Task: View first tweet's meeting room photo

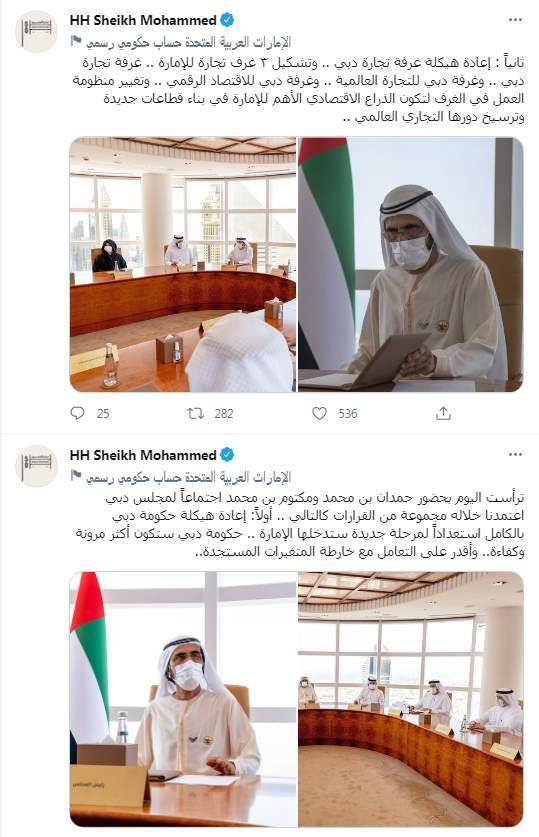Action: point(183,265)
